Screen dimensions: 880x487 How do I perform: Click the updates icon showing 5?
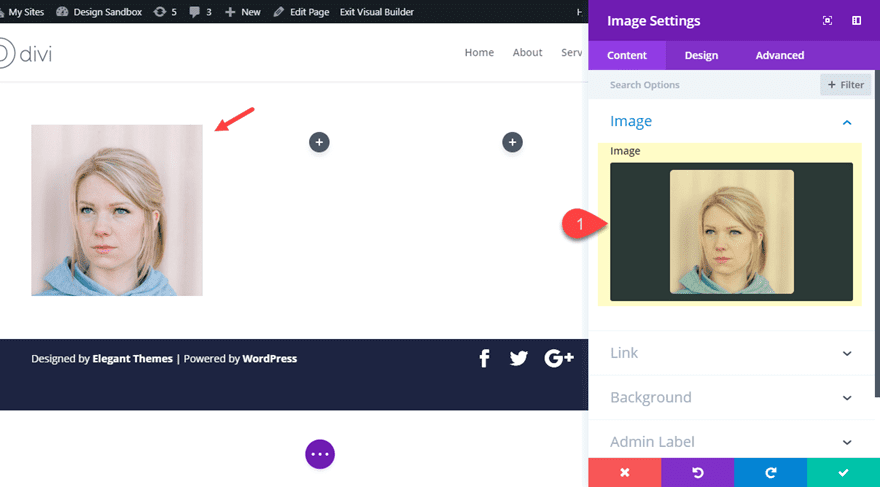tap(165, 12)
